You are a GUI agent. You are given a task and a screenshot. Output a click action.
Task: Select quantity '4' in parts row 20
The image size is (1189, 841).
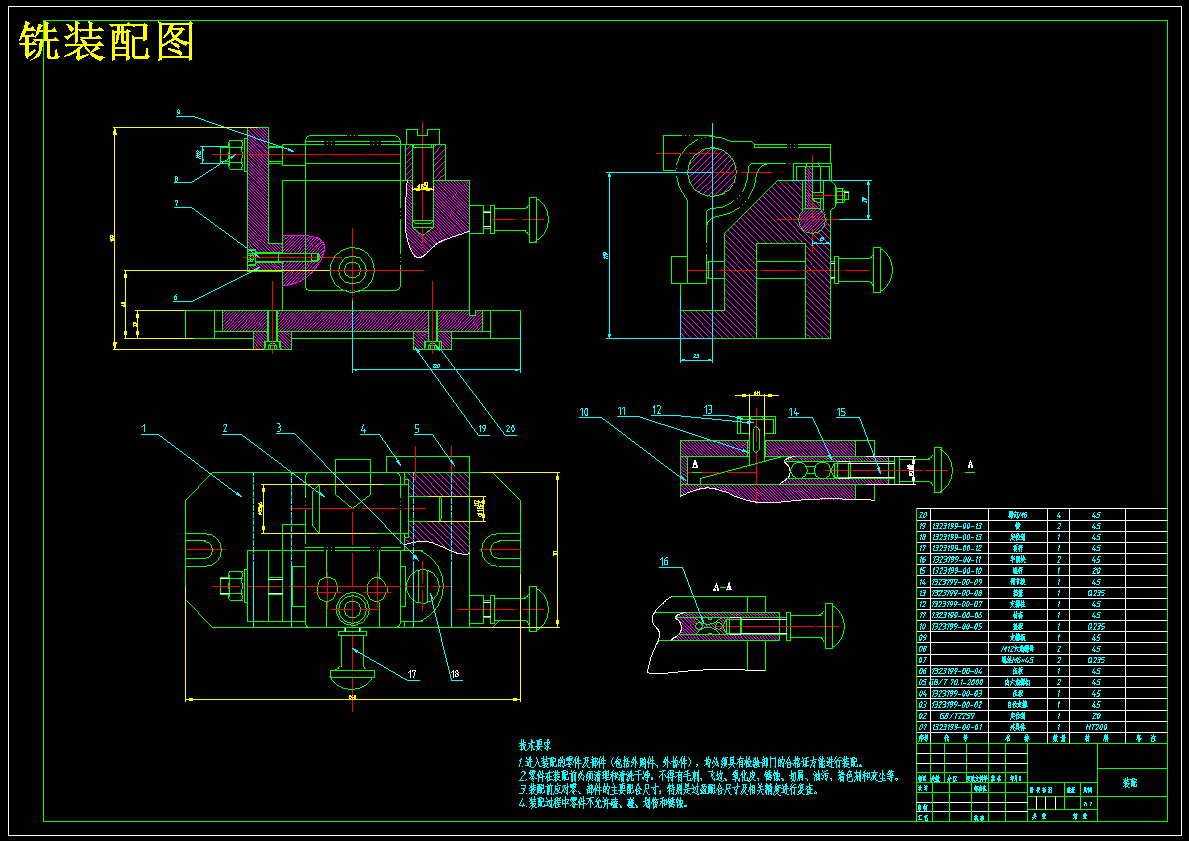1059,515
